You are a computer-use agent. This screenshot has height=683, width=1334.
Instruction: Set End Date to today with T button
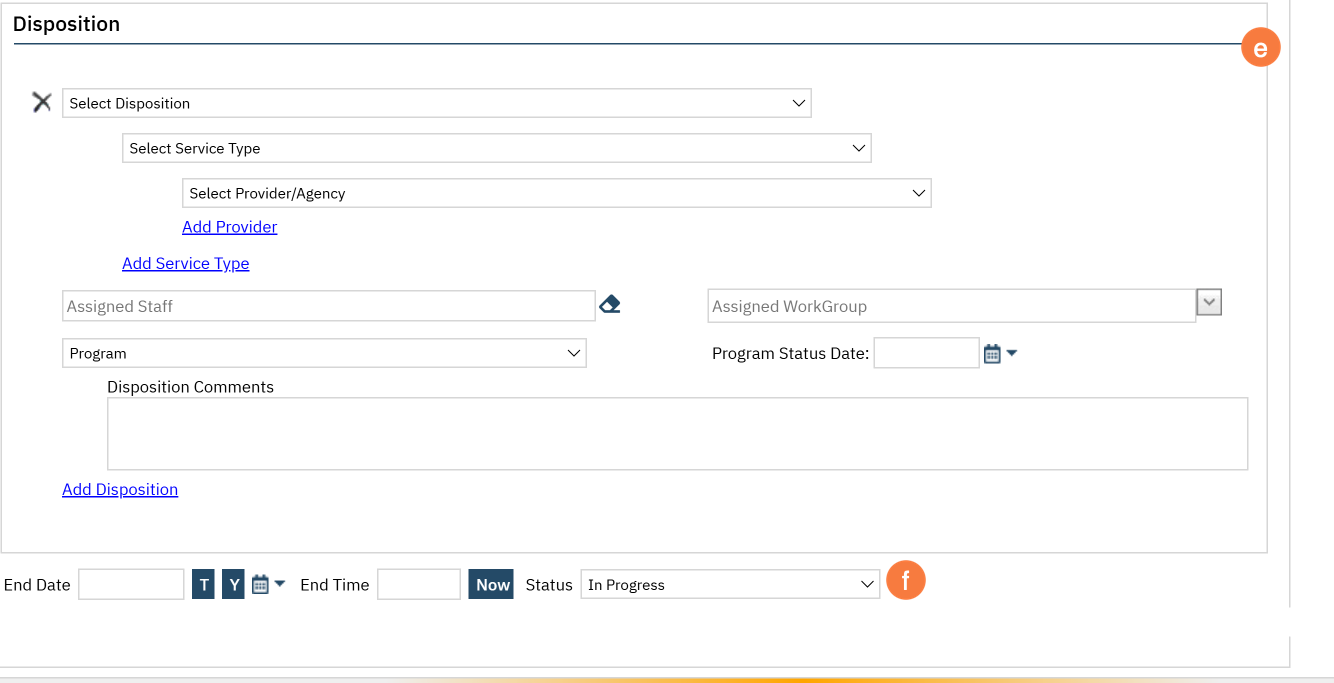point(204,585)
